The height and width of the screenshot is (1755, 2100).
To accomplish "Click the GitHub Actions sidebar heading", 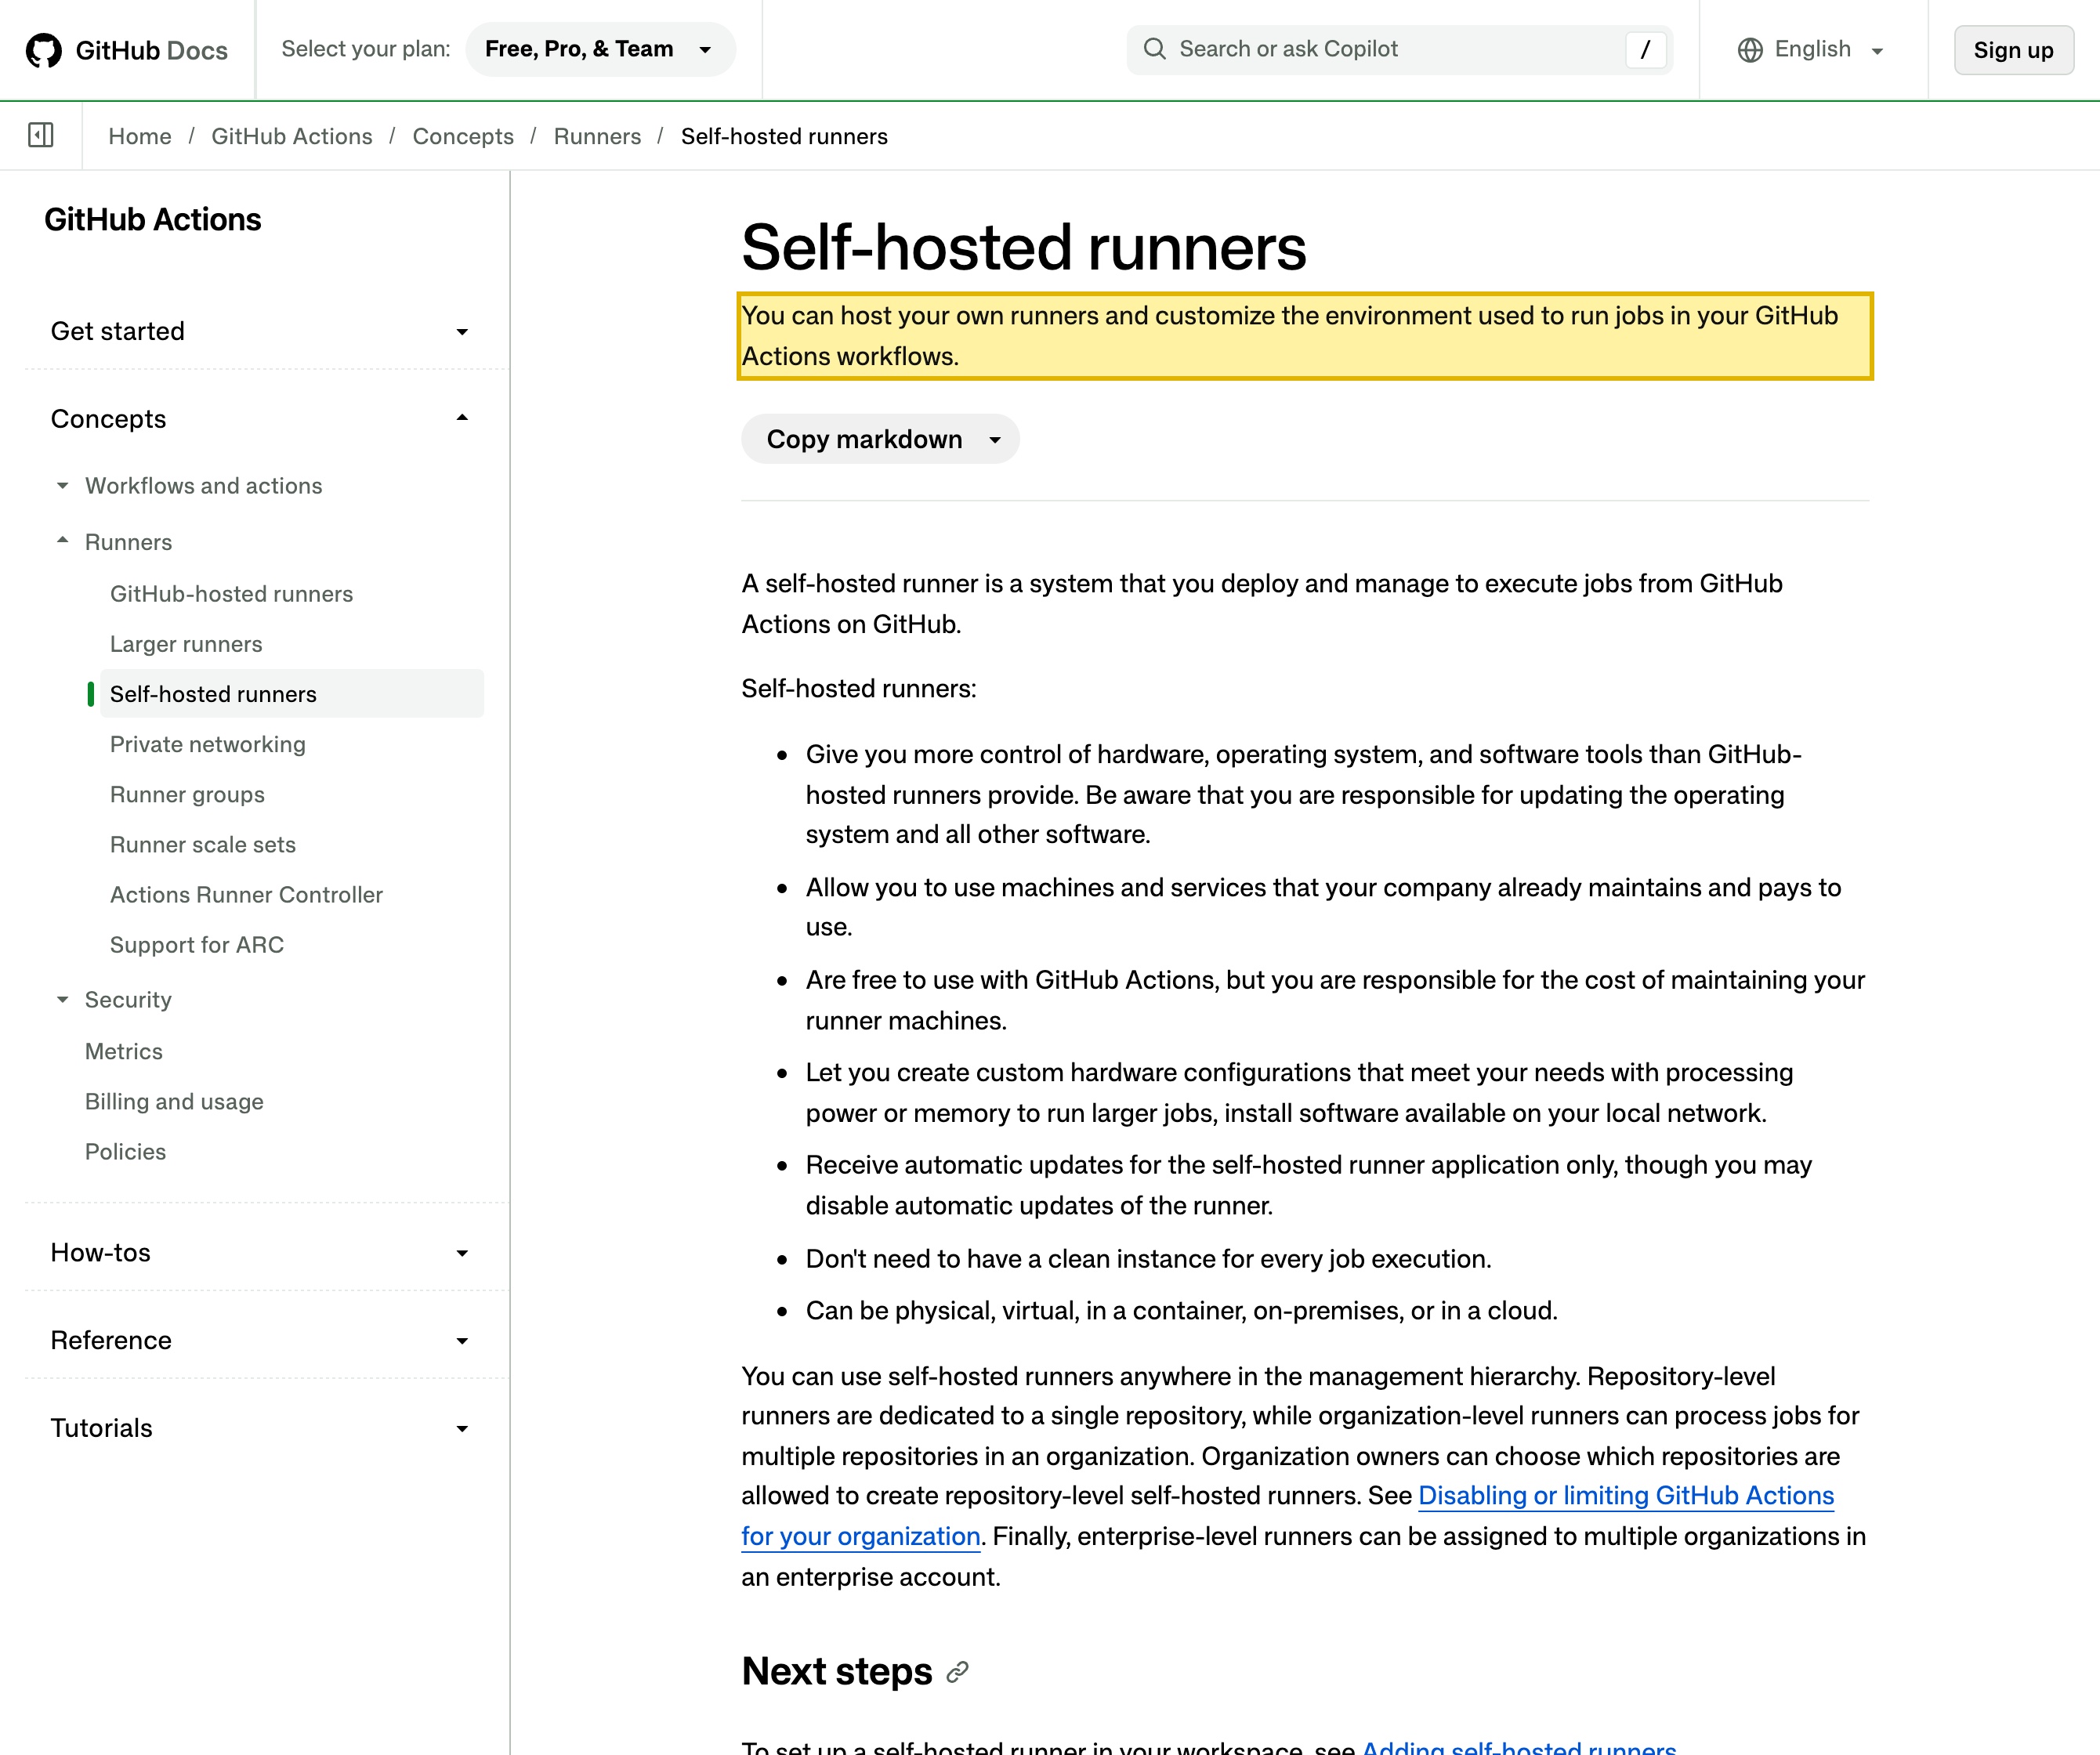I will tap(152, 220).
